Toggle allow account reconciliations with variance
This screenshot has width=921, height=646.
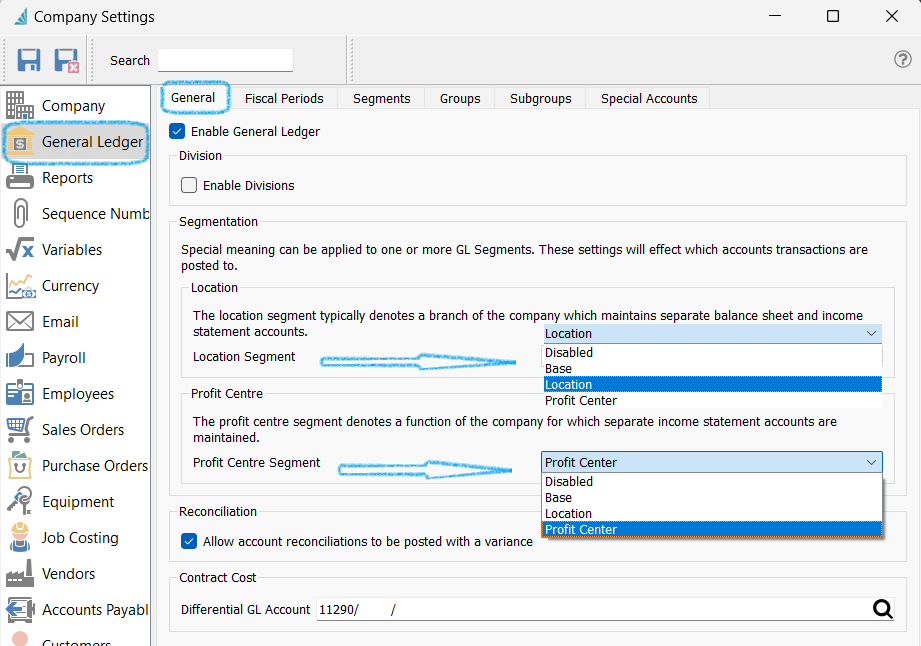pos(189,541)
